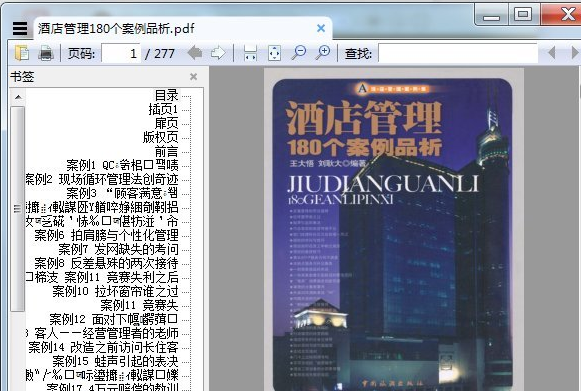Go to previous page arrow

point(195,53)
